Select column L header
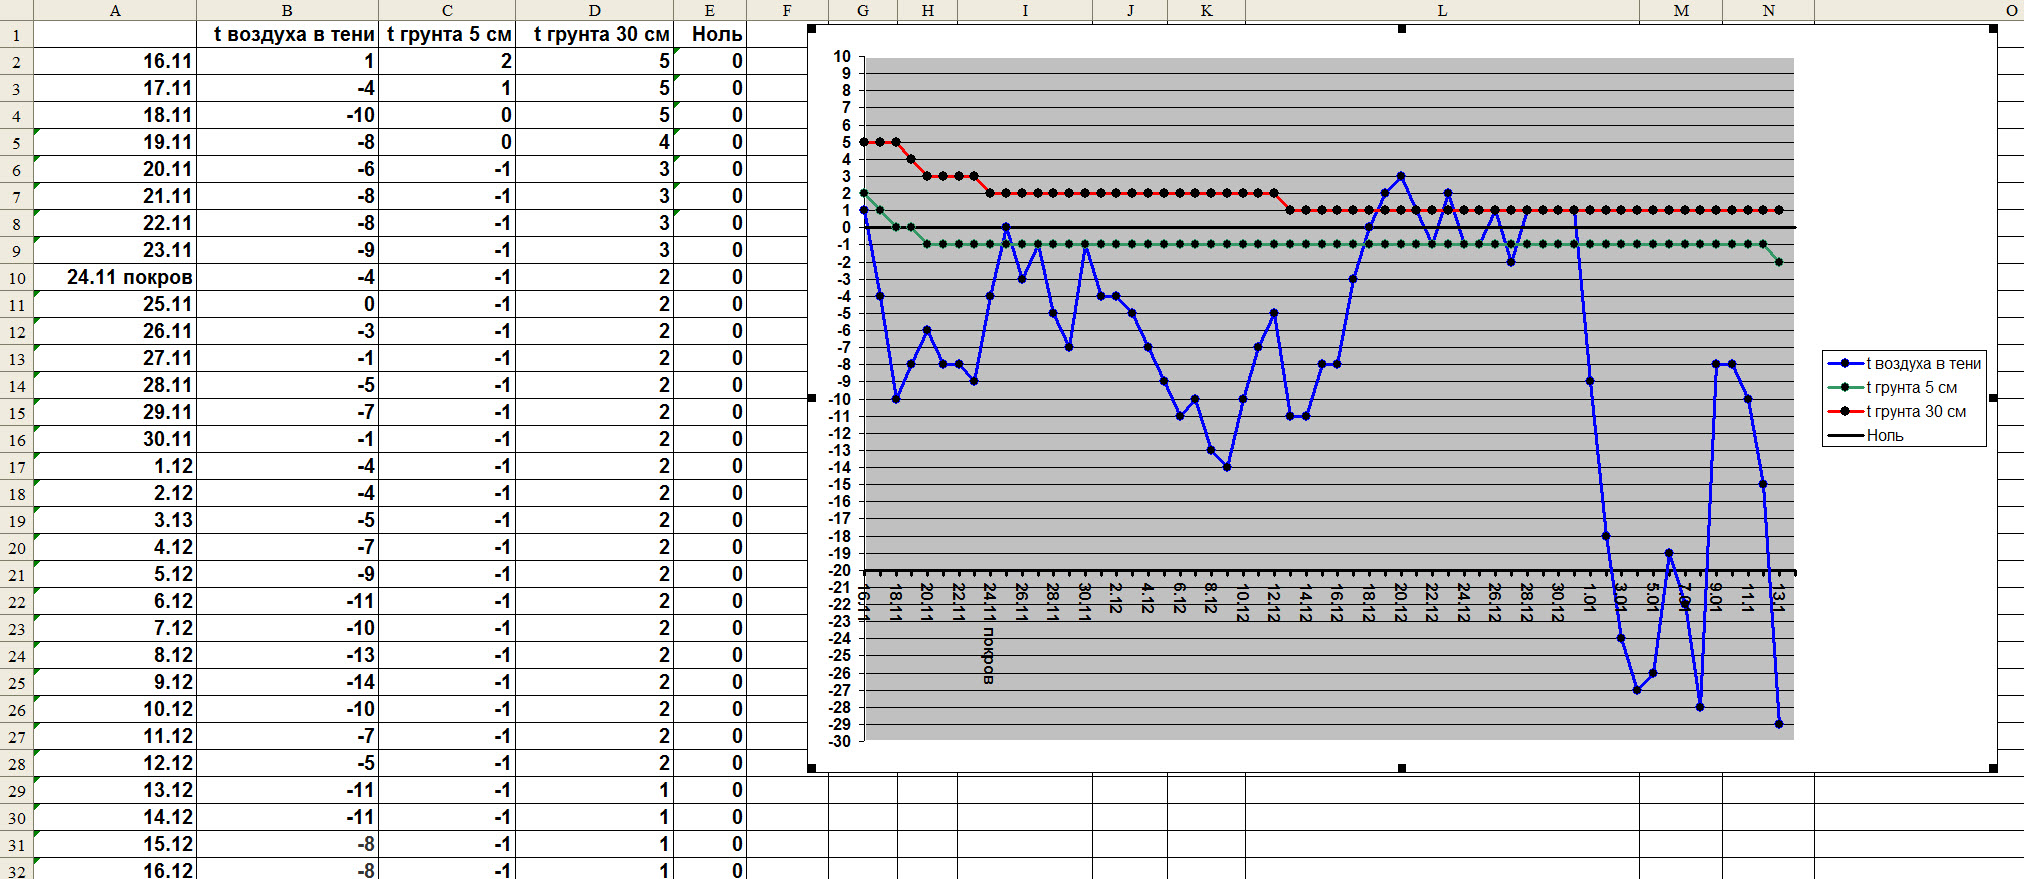This screenshot has height=879, width=2024. click(x=1441, y=10)
